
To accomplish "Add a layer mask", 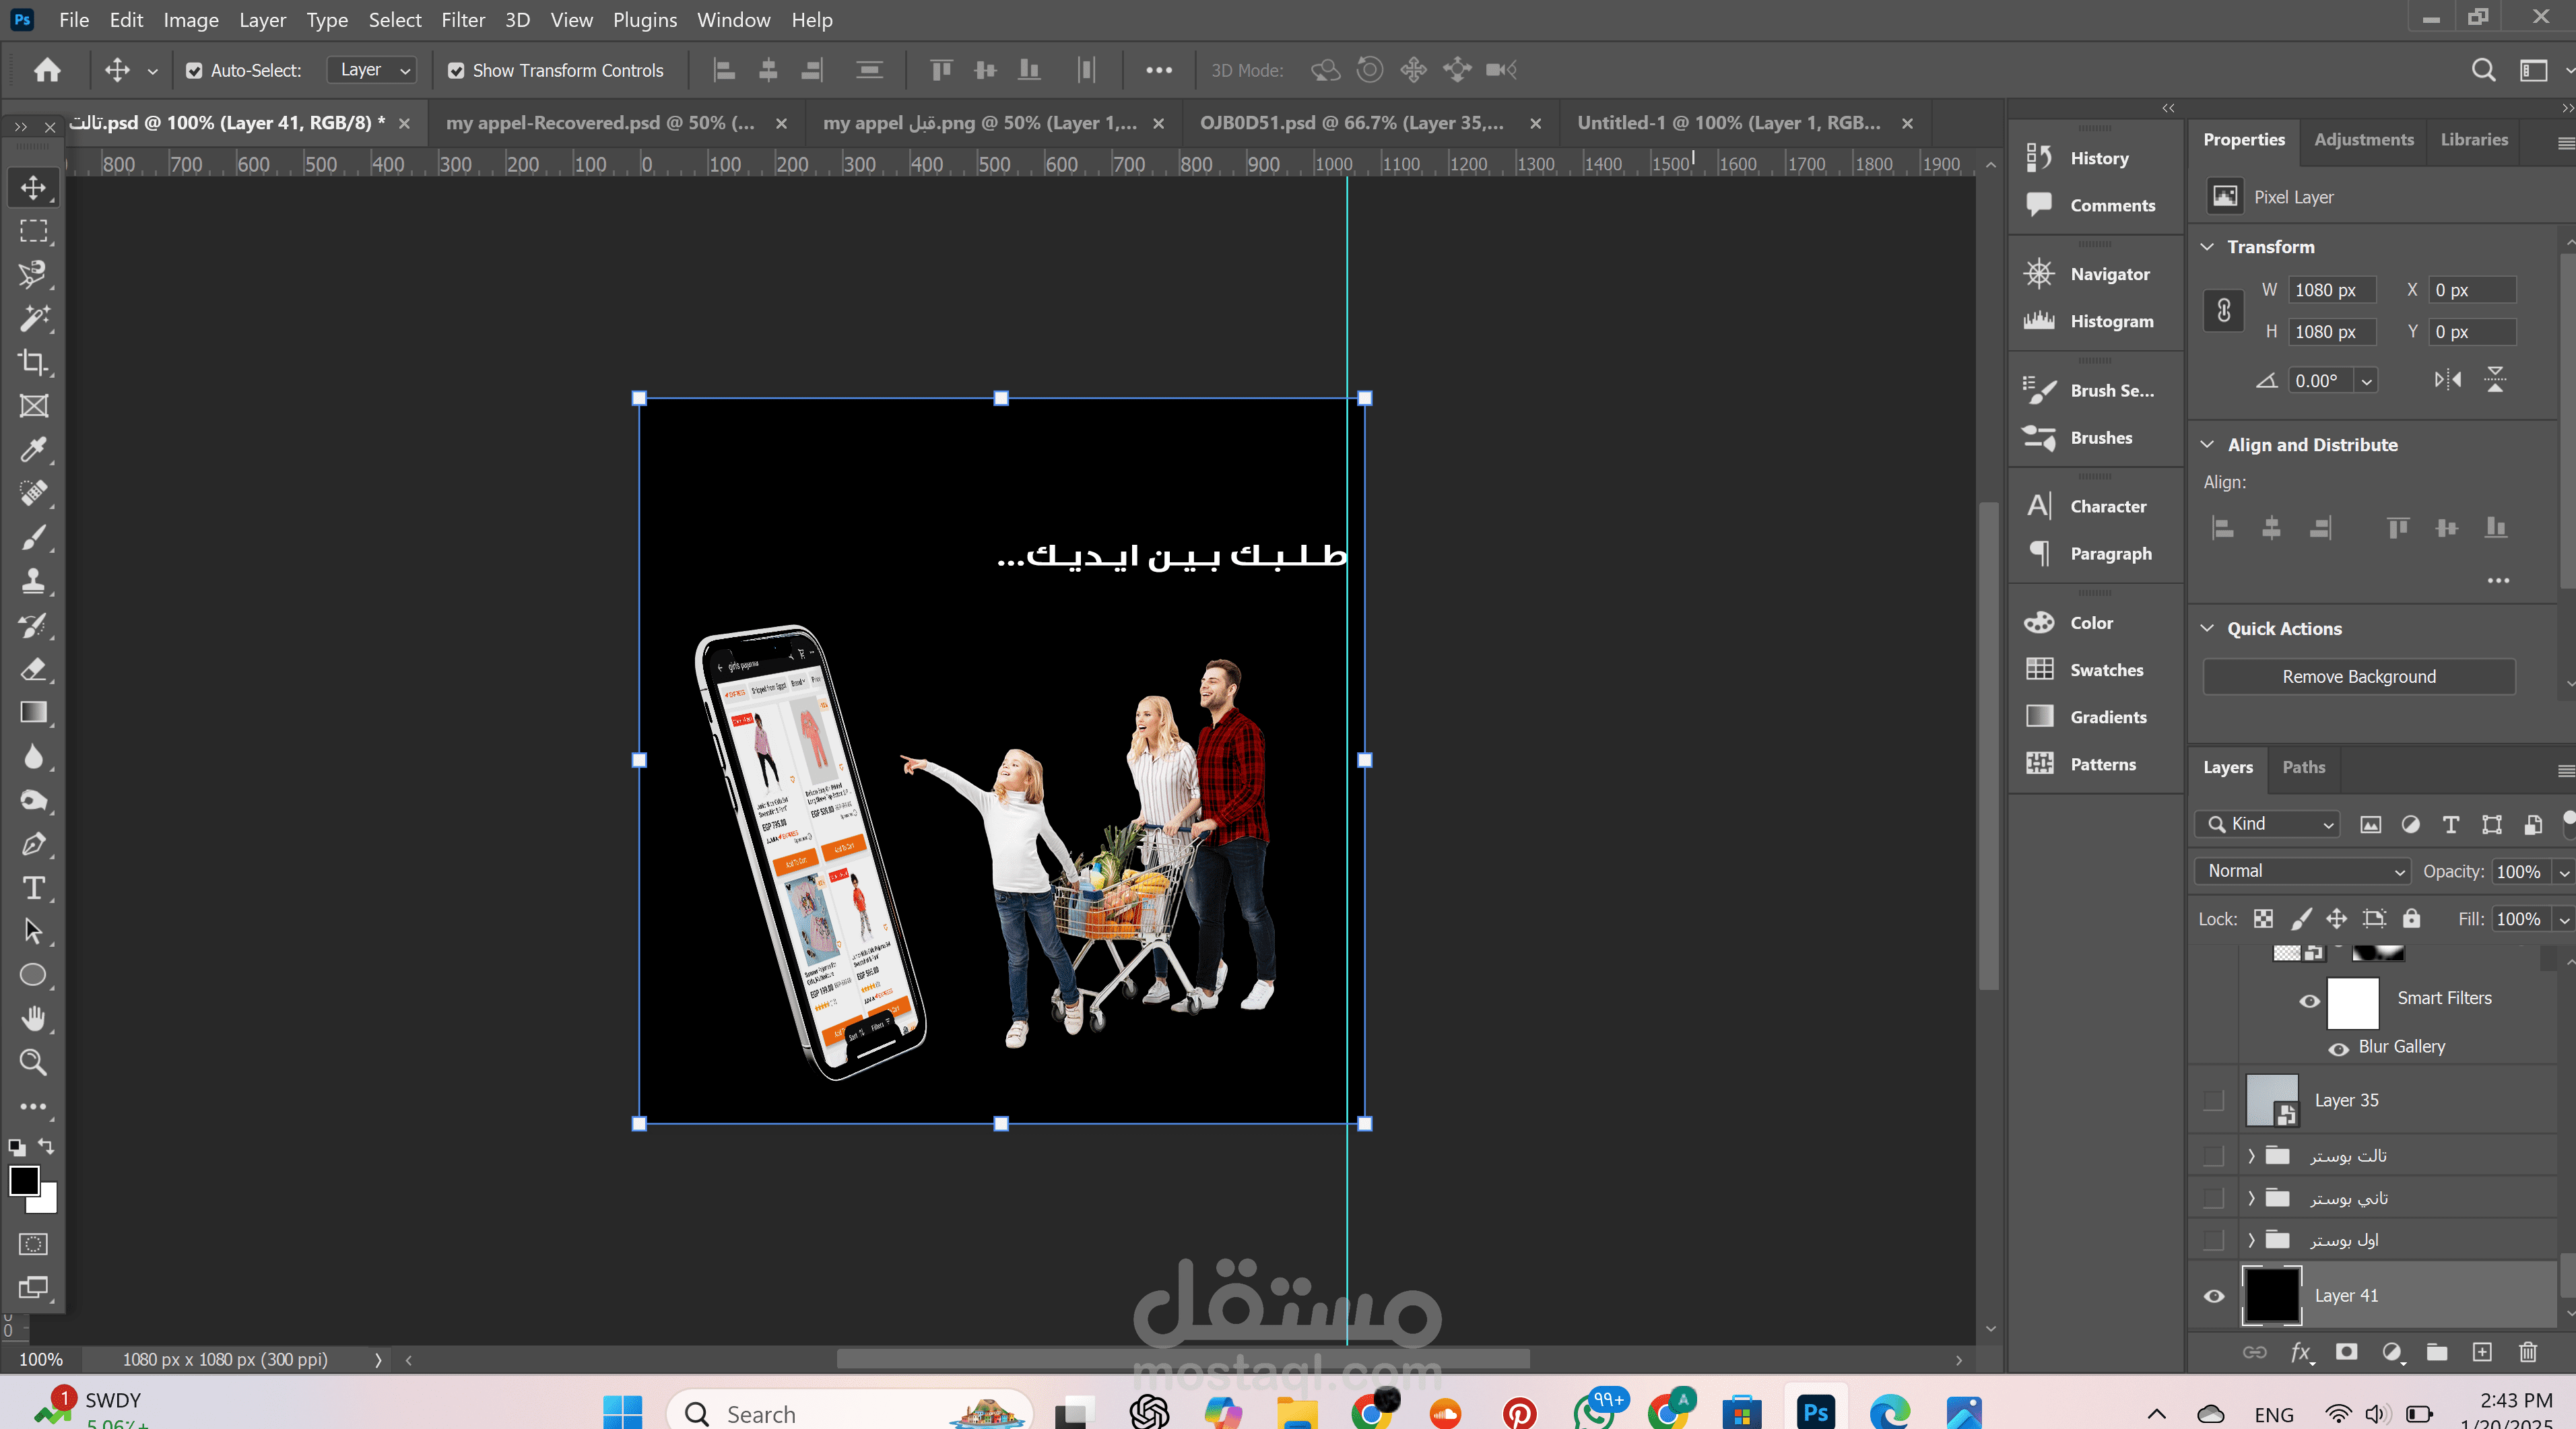I will [2346, 1352].
